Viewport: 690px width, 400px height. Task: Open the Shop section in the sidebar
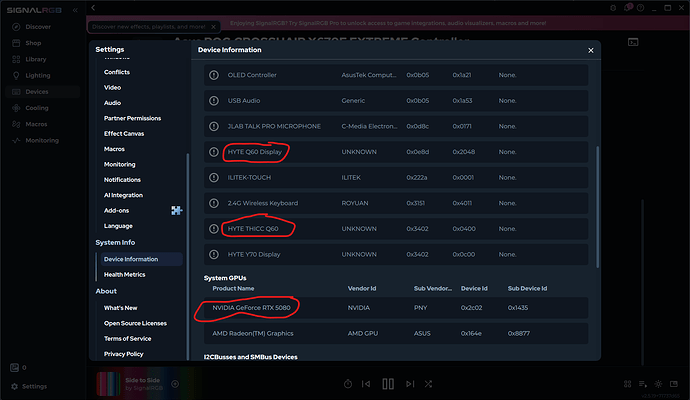(x=33, y=43)
